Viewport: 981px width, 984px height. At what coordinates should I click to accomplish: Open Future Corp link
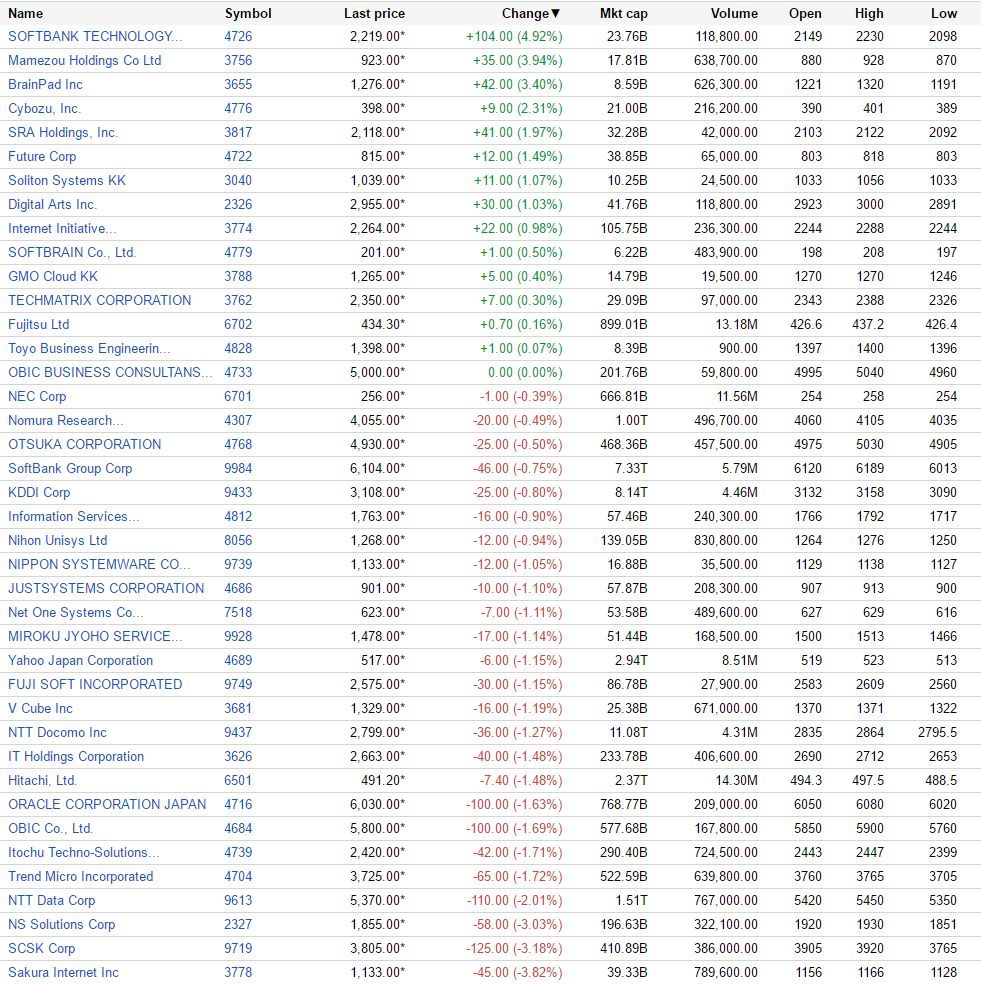click(x=42, y=156)
